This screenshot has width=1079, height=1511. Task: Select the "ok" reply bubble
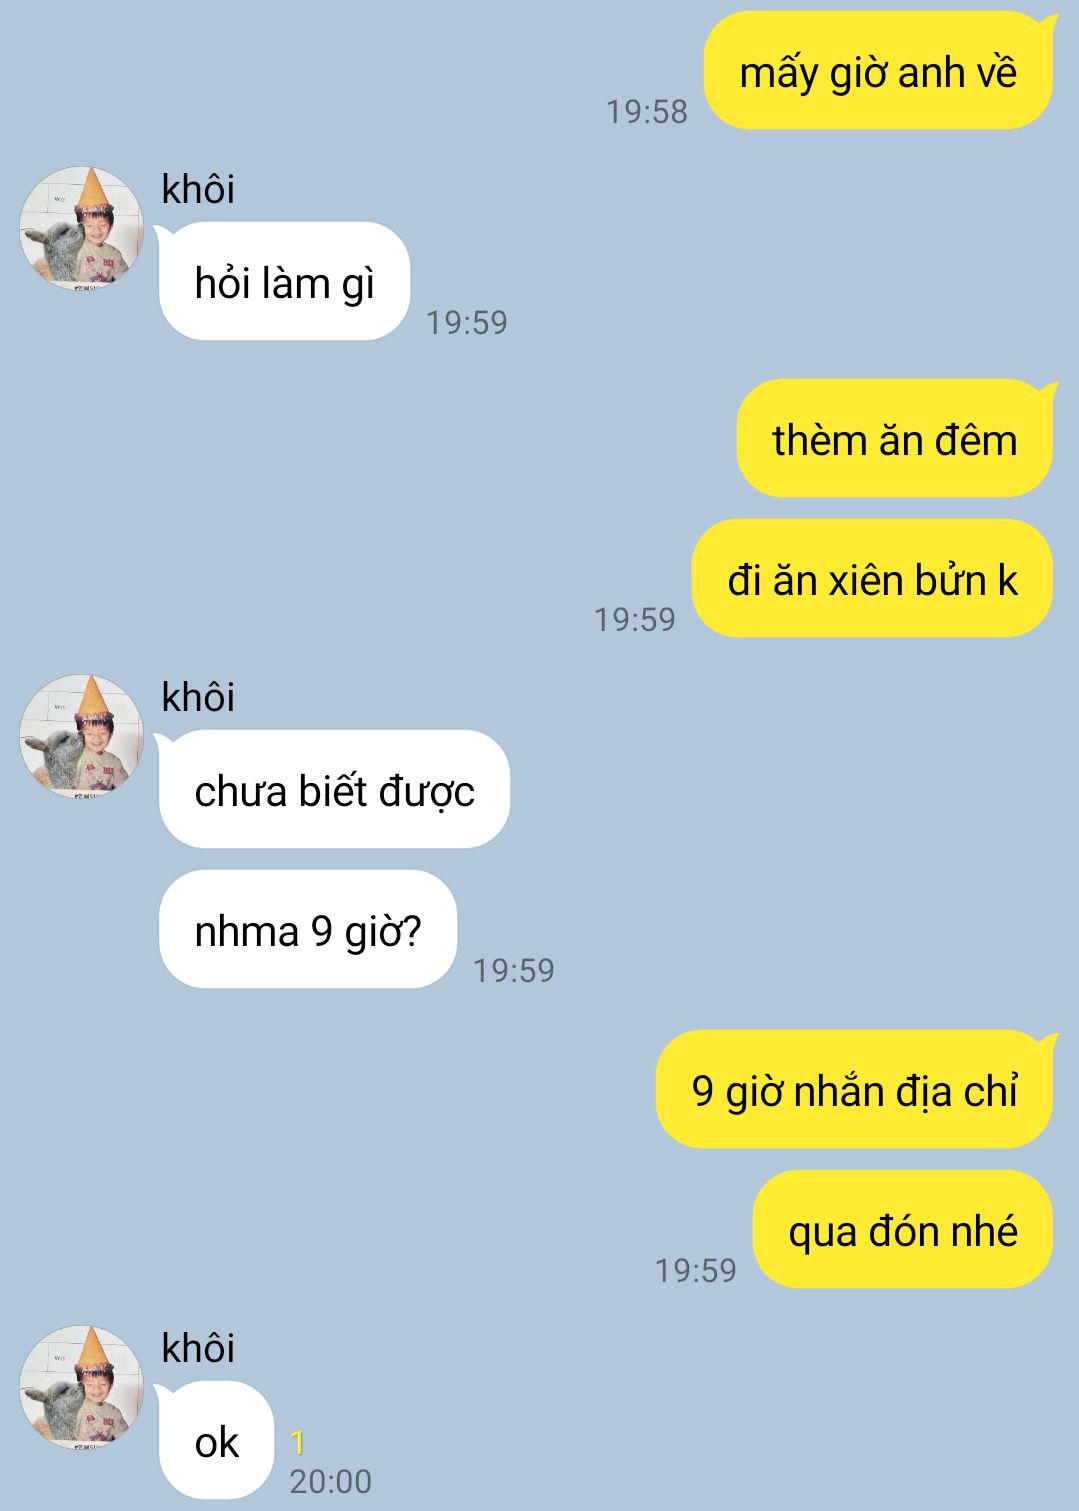[215, 1441]
